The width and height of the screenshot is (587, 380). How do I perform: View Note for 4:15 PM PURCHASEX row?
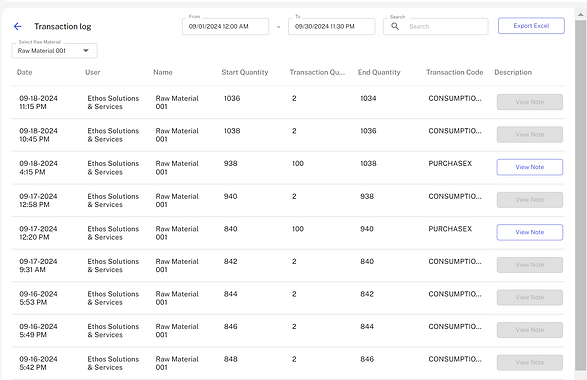pyautogui.click(x=530, y=167)
